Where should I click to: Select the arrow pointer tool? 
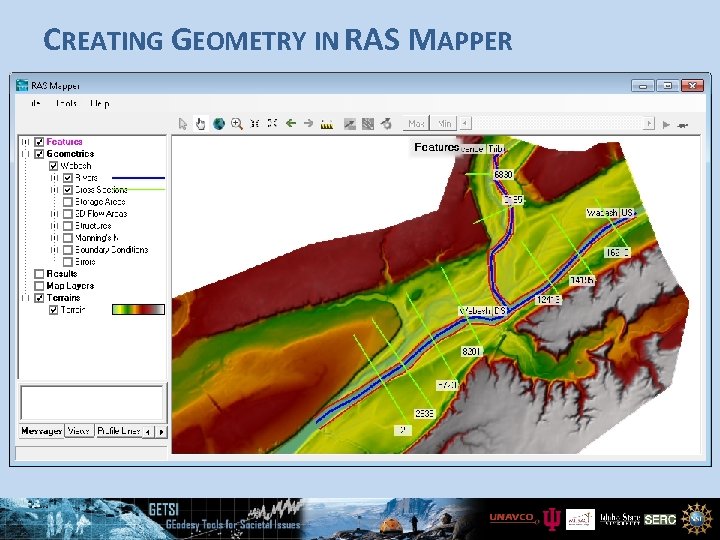coord(183,124)
